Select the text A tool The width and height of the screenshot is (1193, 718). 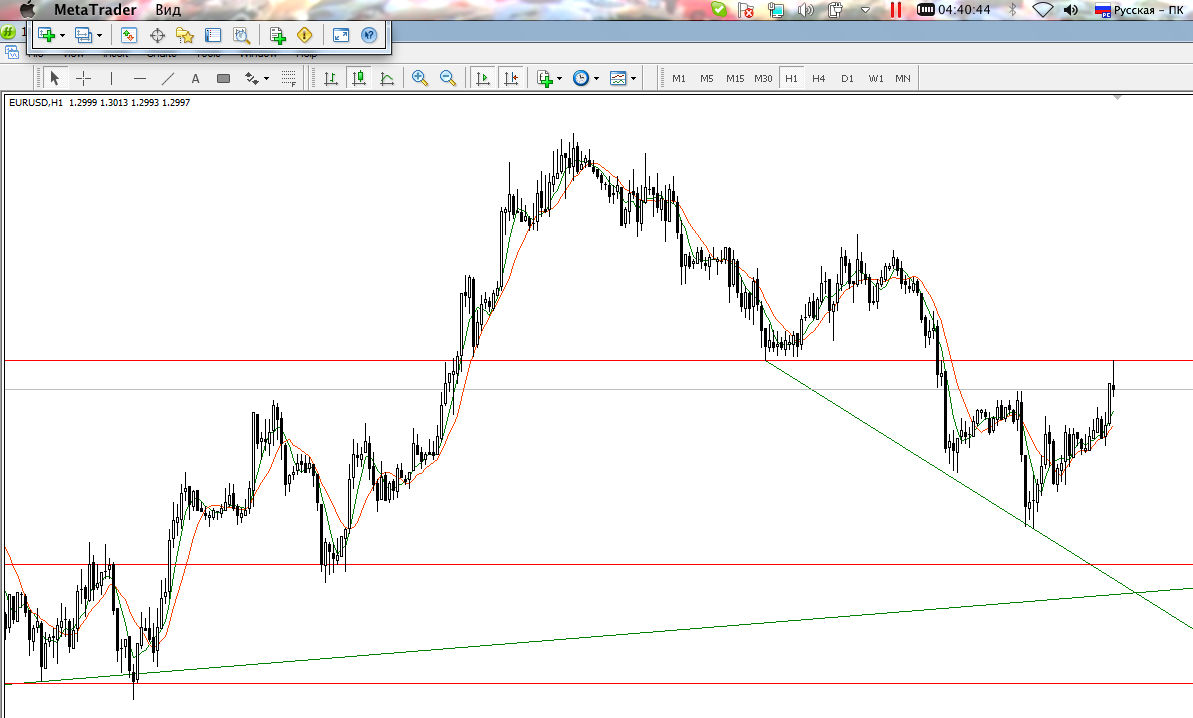pos(196,78)
